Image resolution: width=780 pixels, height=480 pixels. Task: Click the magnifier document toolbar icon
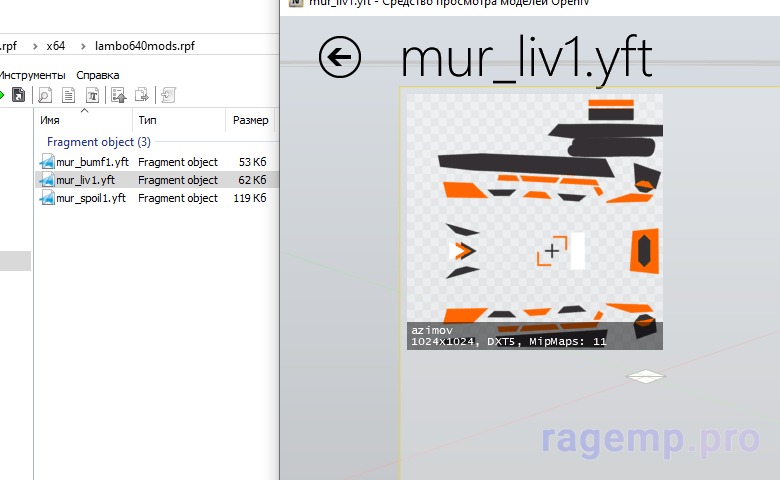[x=45, y=95]
